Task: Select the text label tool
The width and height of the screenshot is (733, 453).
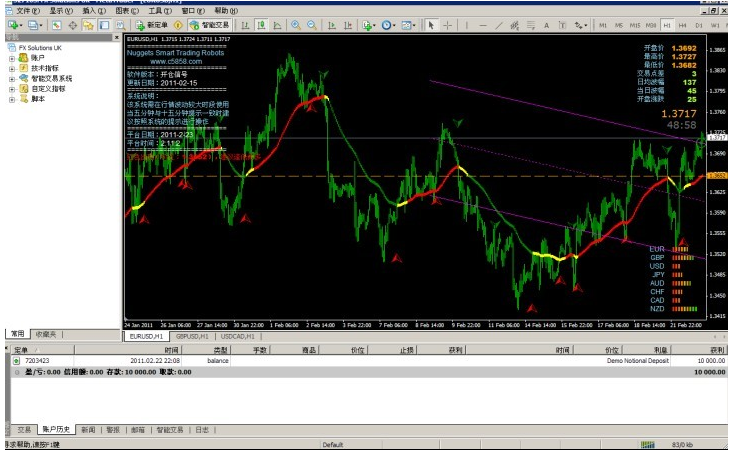Action: (x=562, y=25)
